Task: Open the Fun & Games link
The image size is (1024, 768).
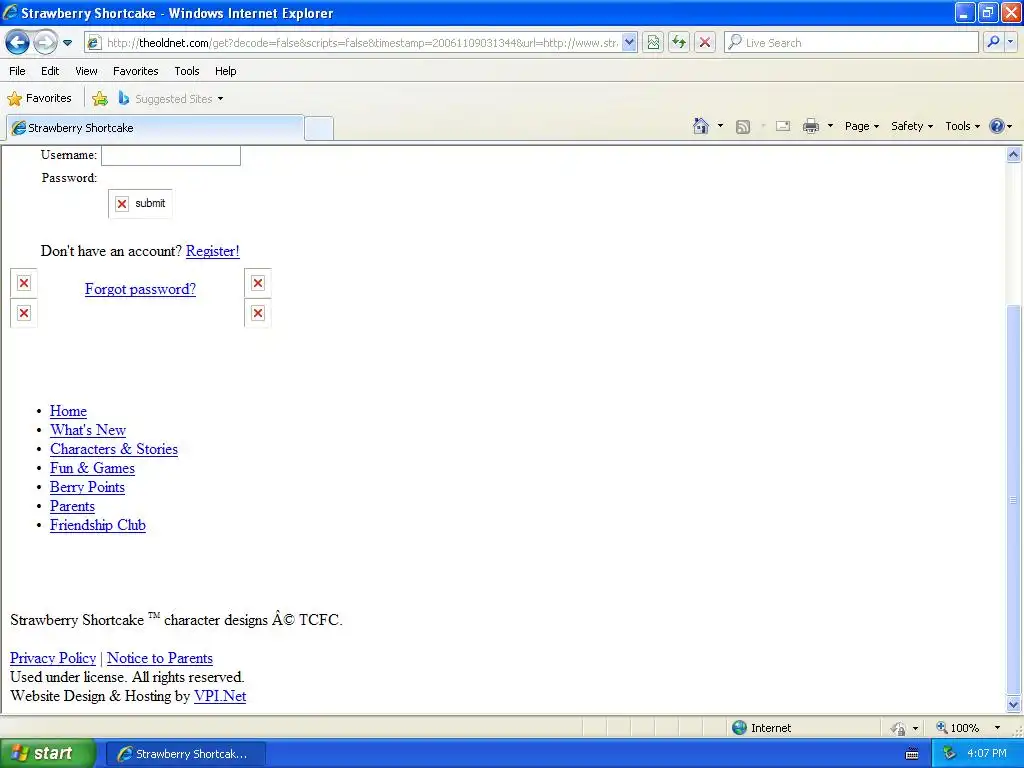Action: tap(93, 468)
